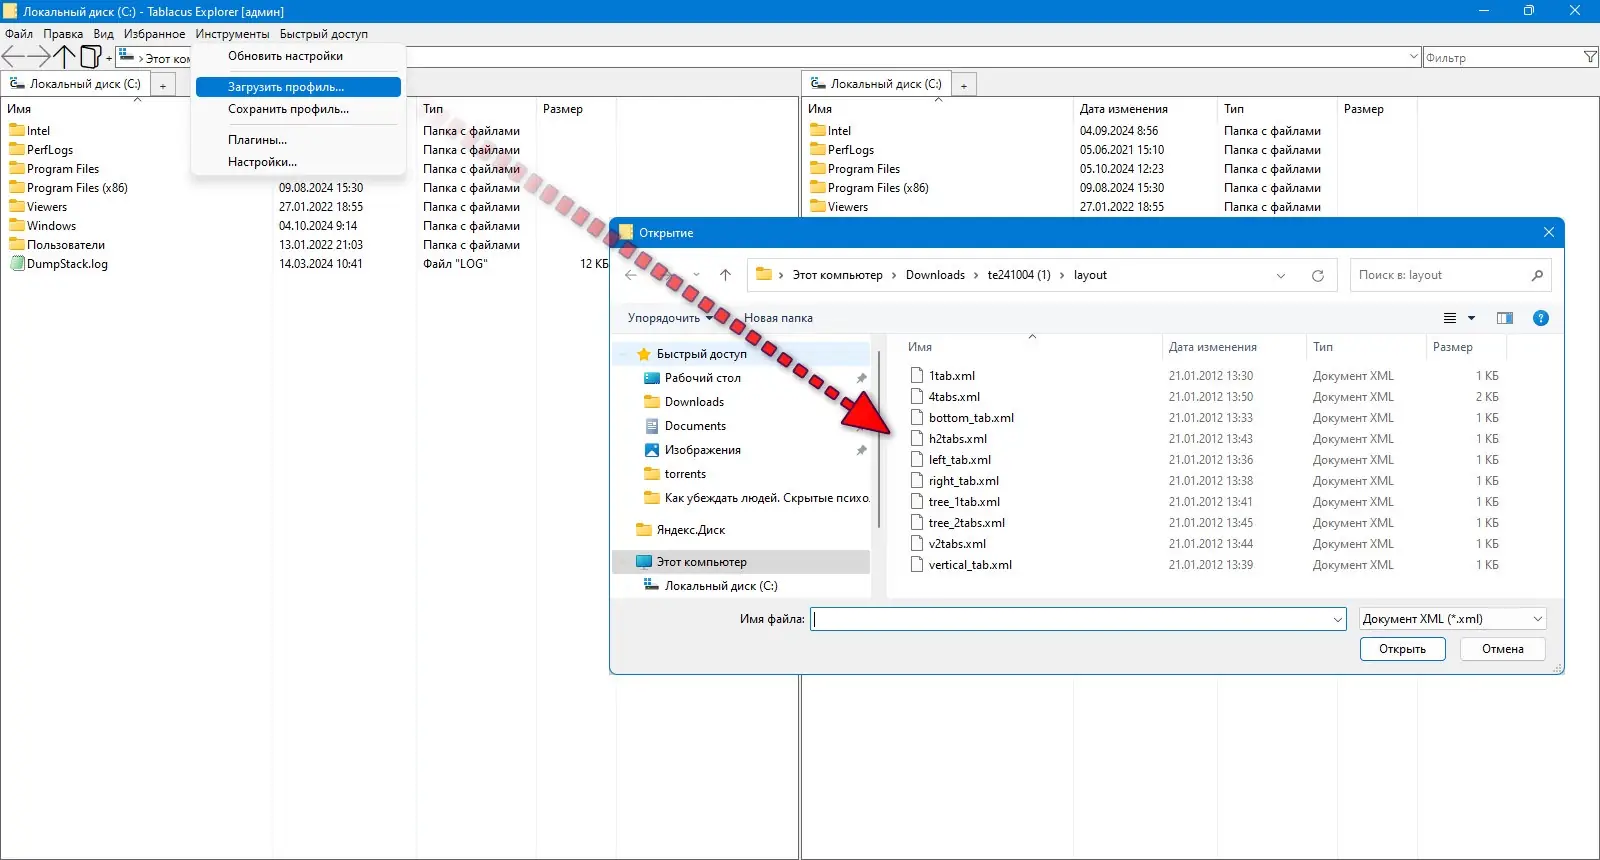Go up one level in Tablacus toolbar
Screen dimensions: 1600x860
[x=65, y=57]
